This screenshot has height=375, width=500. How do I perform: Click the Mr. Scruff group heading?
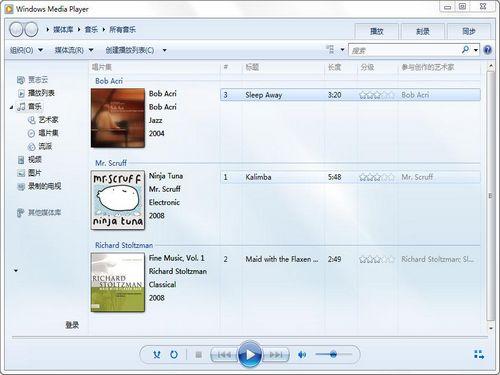[111, 163]
